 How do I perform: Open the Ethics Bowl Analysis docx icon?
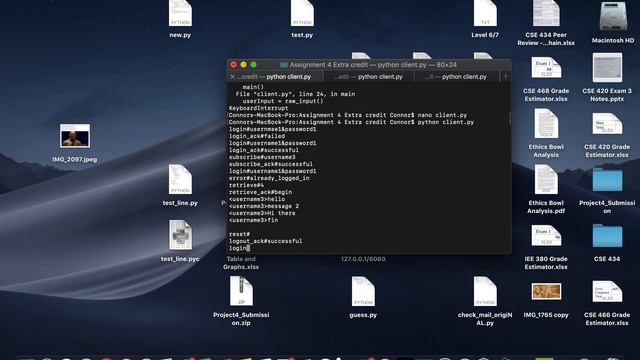coord(546,124)
